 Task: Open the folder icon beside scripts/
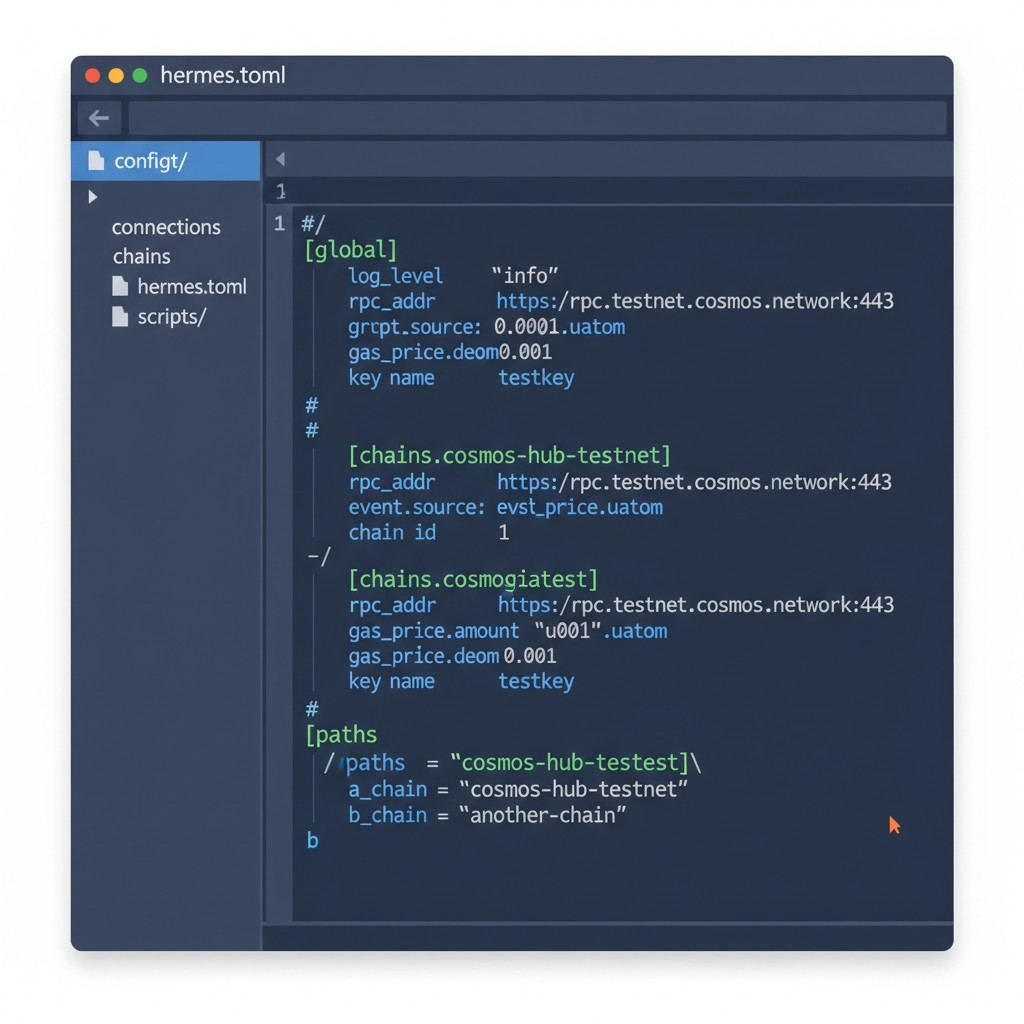(118, 316)
